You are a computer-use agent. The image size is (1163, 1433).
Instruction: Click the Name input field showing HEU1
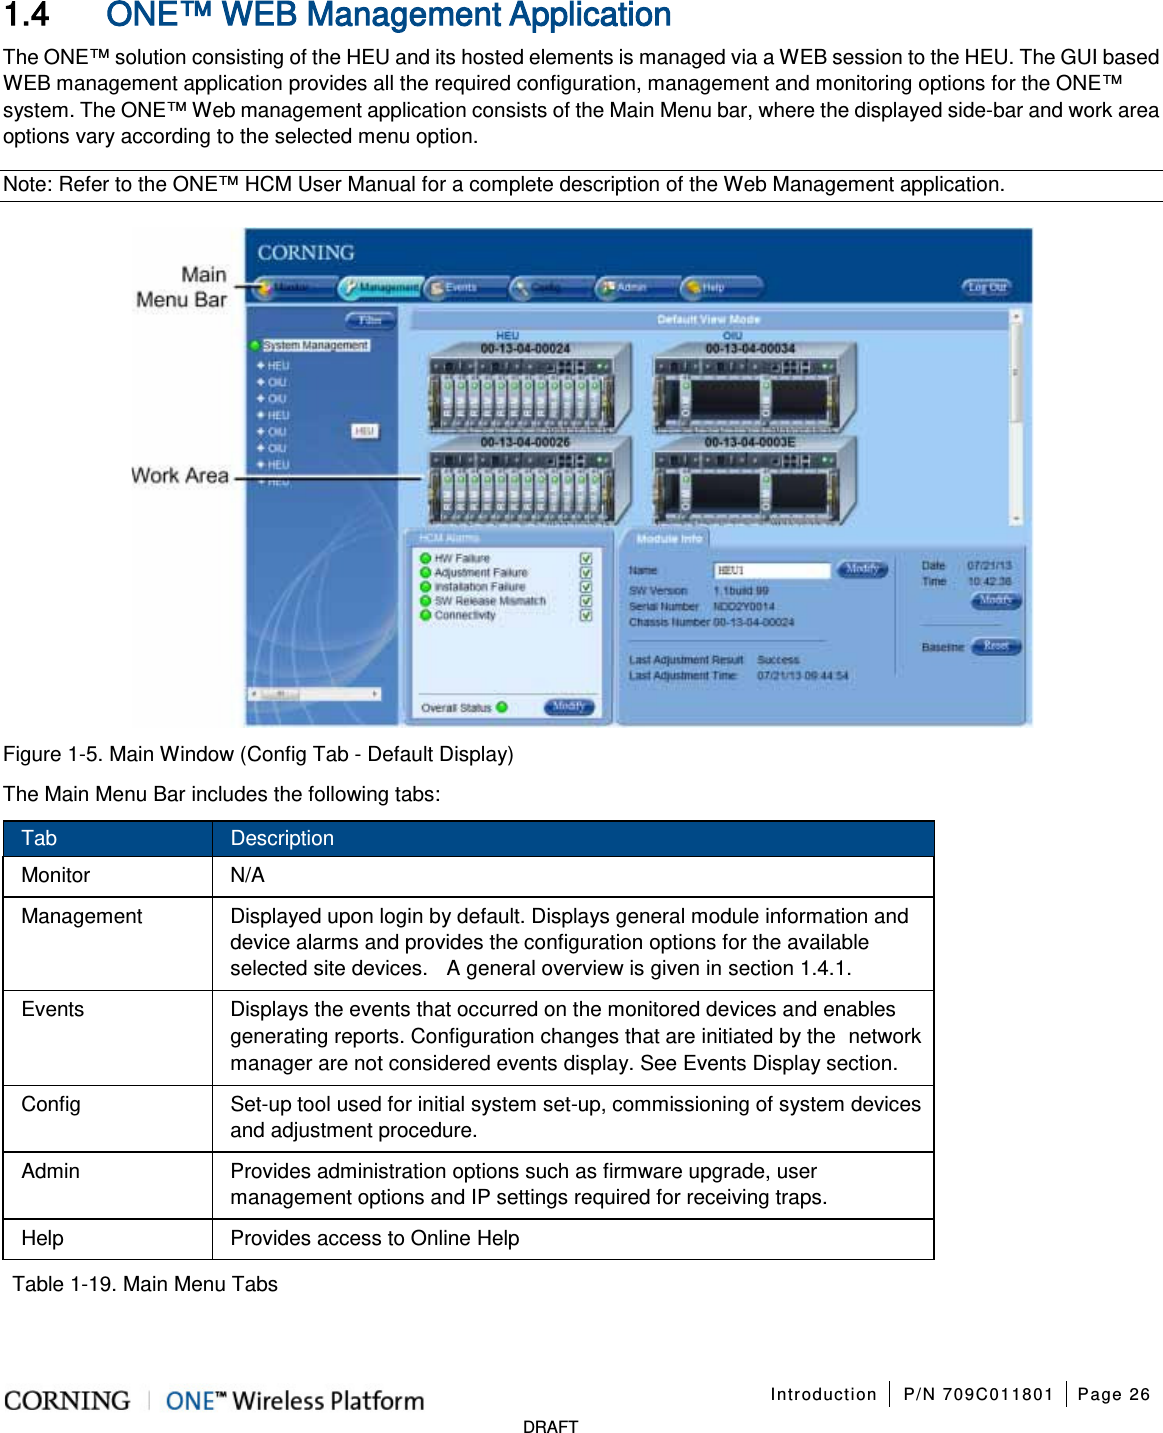772,570
